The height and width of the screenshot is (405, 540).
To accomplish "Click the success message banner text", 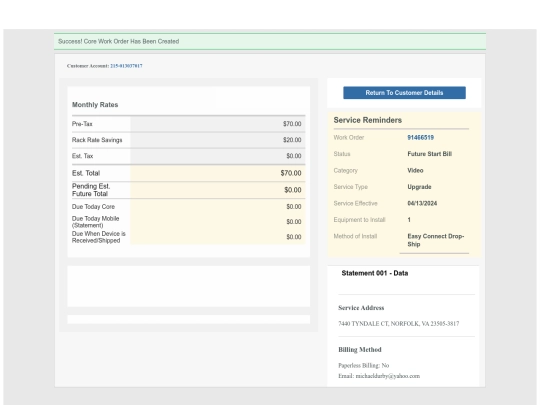I will click(x=118, y=41).
